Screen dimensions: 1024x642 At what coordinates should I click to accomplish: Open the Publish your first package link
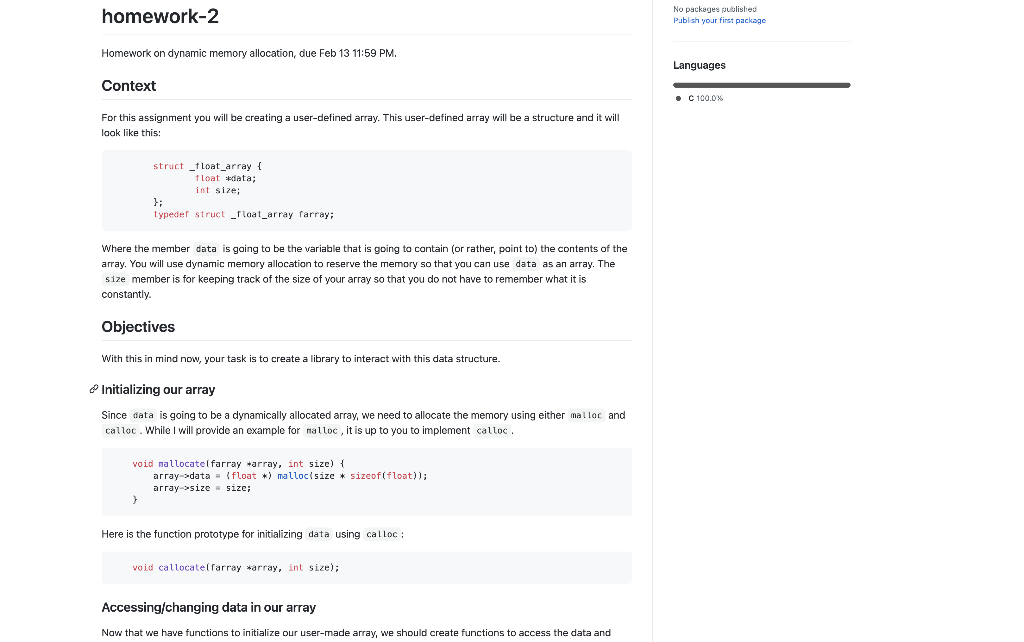click(x=719, y=20)
